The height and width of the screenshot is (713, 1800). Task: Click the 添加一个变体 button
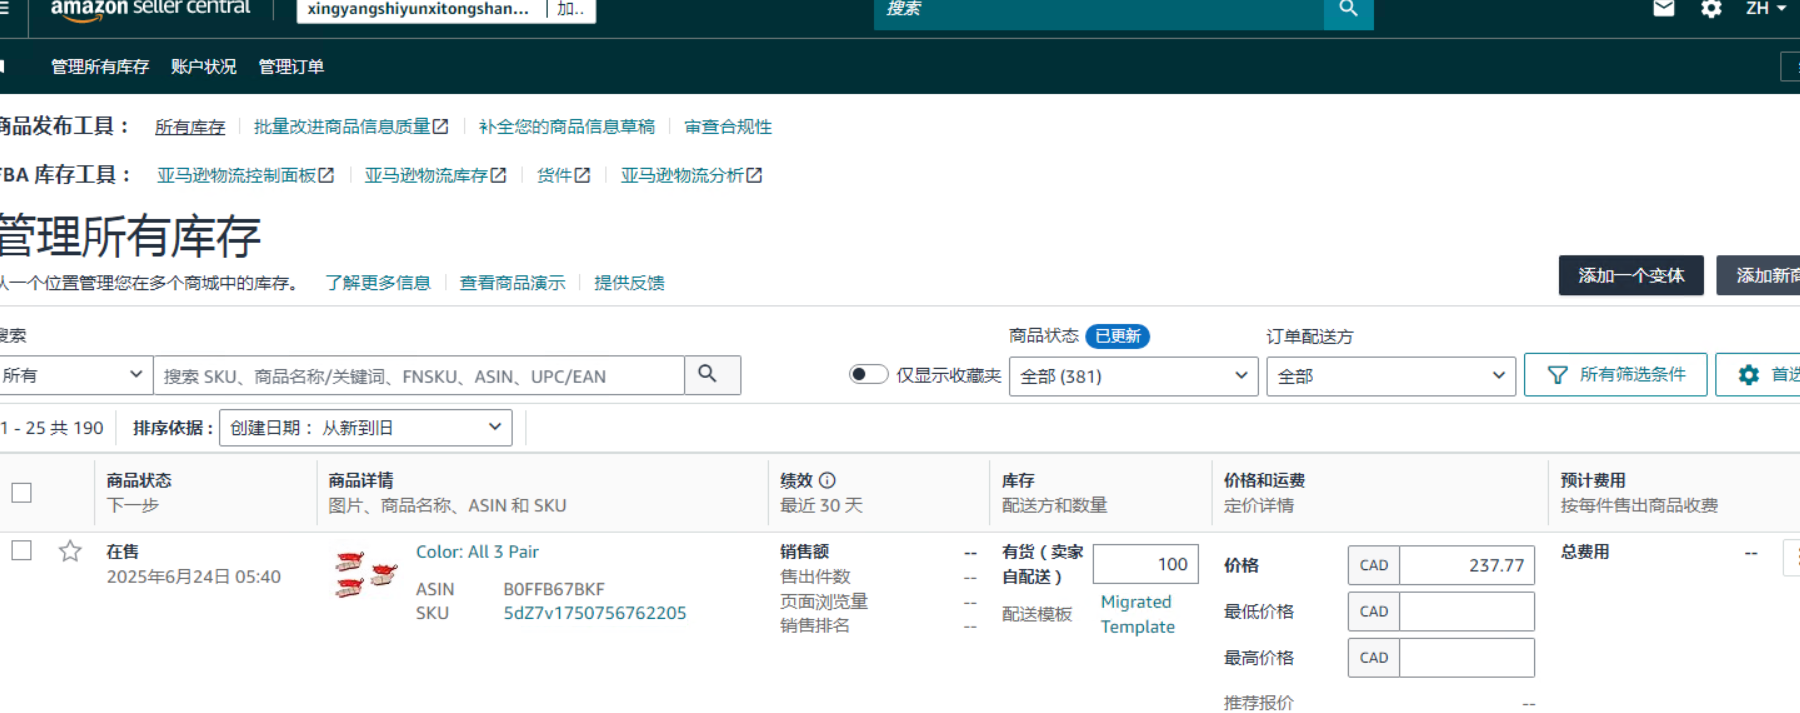[x=1630, y=275]
